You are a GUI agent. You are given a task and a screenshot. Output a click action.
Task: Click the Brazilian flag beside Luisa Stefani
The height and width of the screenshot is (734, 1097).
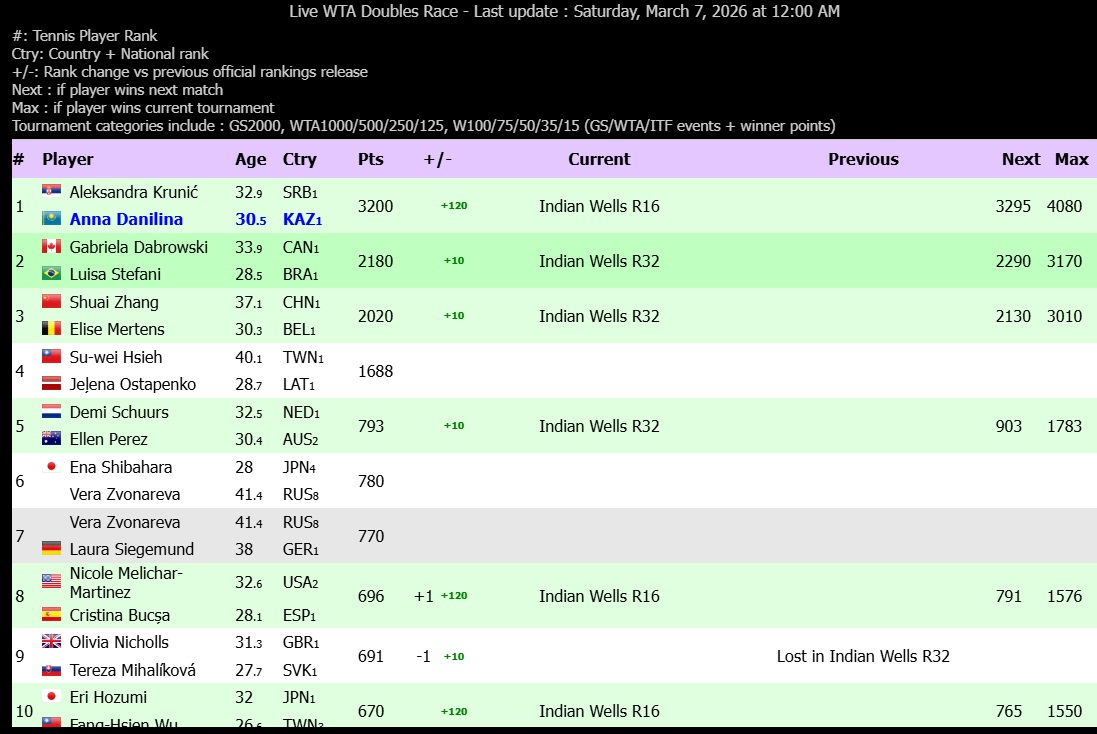[x=51, y=274]
